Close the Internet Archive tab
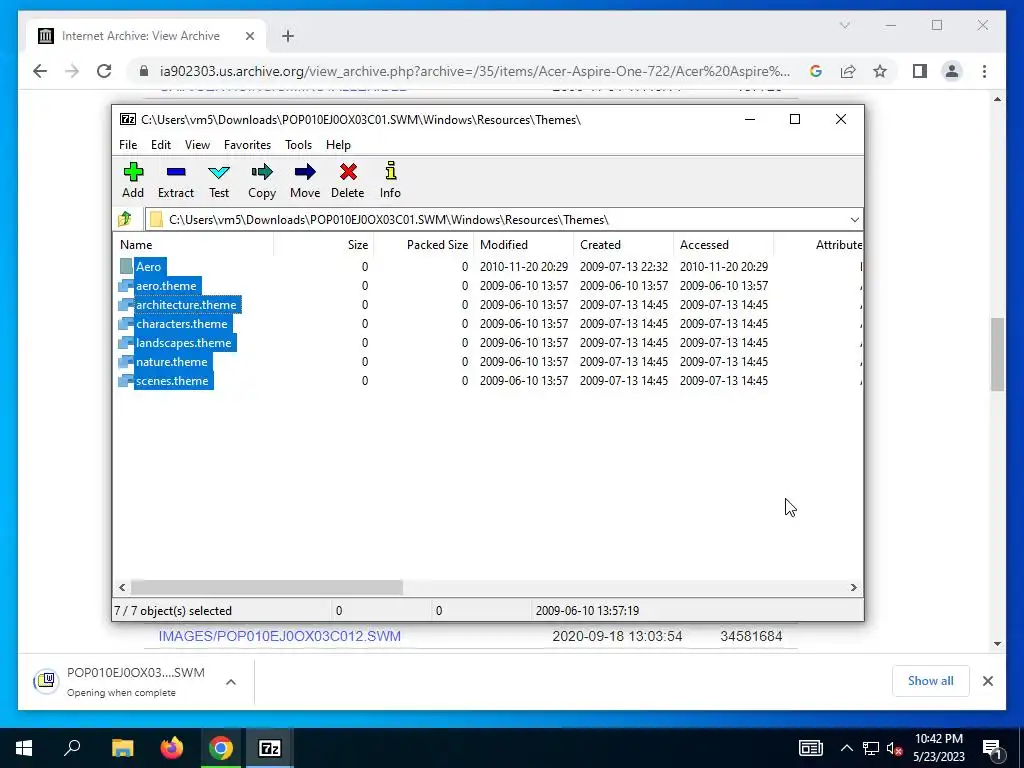This screenshot has width=1024, height=768. [249, 36]
